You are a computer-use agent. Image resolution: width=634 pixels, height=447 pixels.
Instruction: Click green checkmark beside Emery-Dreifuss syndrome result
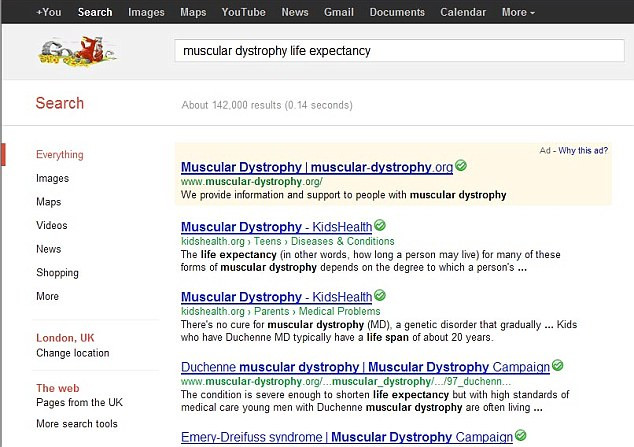[520, 436]
